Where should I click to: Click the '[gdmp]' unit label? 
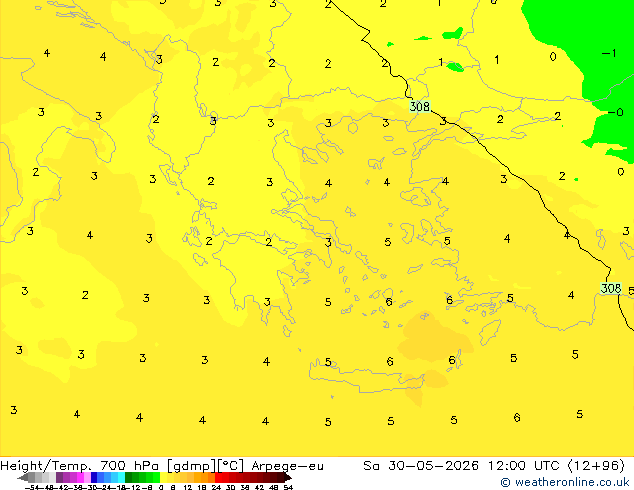192,466
